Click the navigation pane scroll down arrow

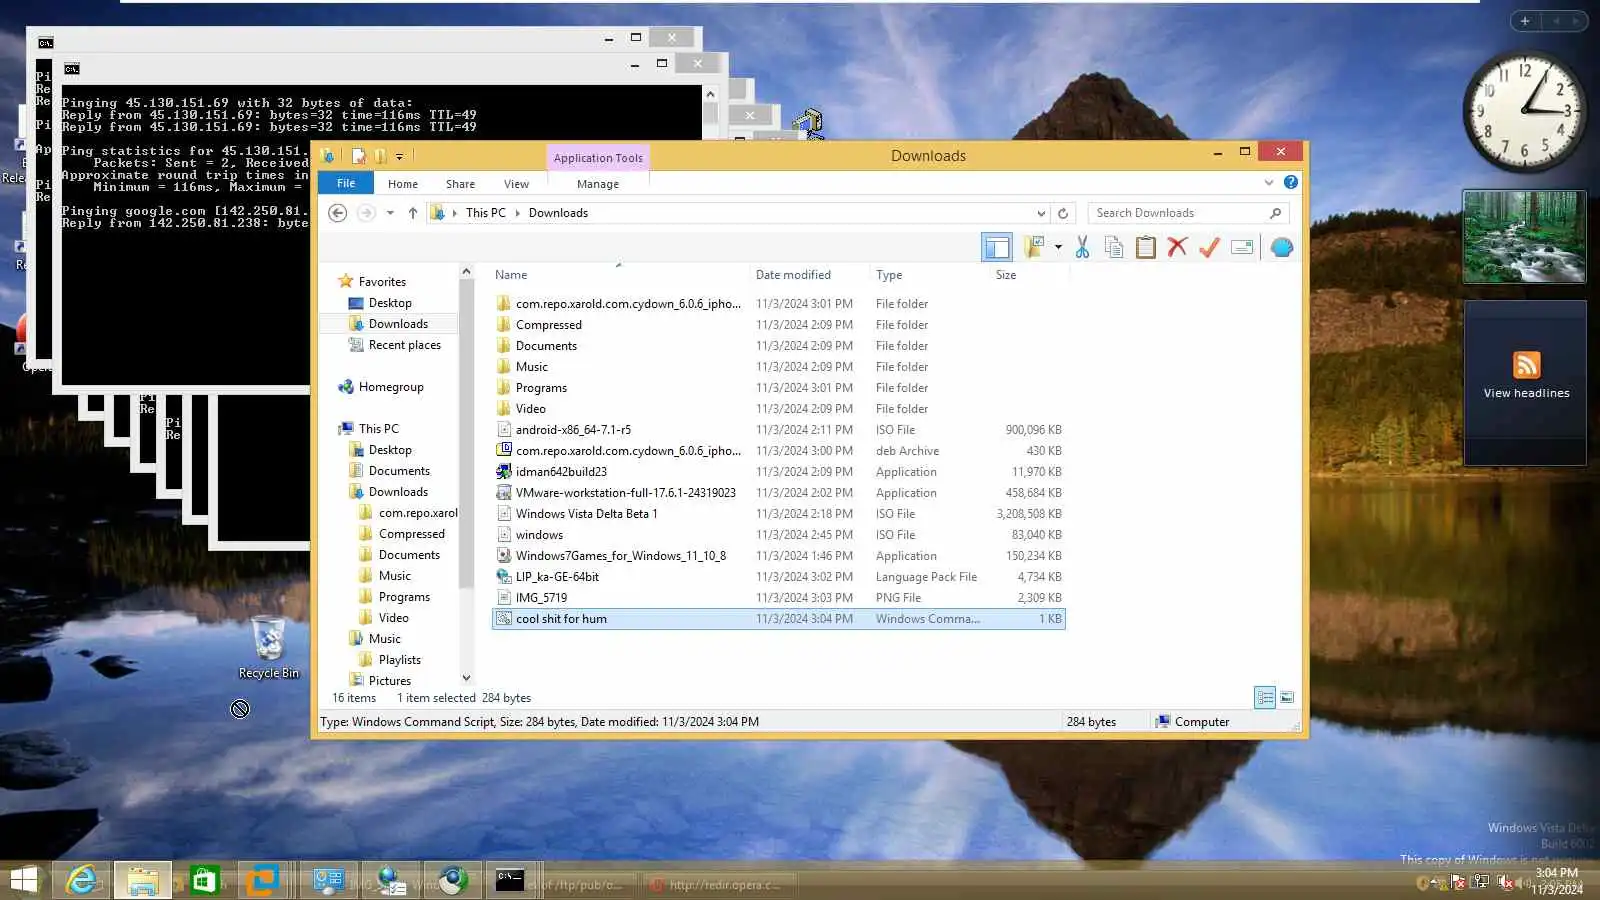pyautogui.click(x=466, y=678)
